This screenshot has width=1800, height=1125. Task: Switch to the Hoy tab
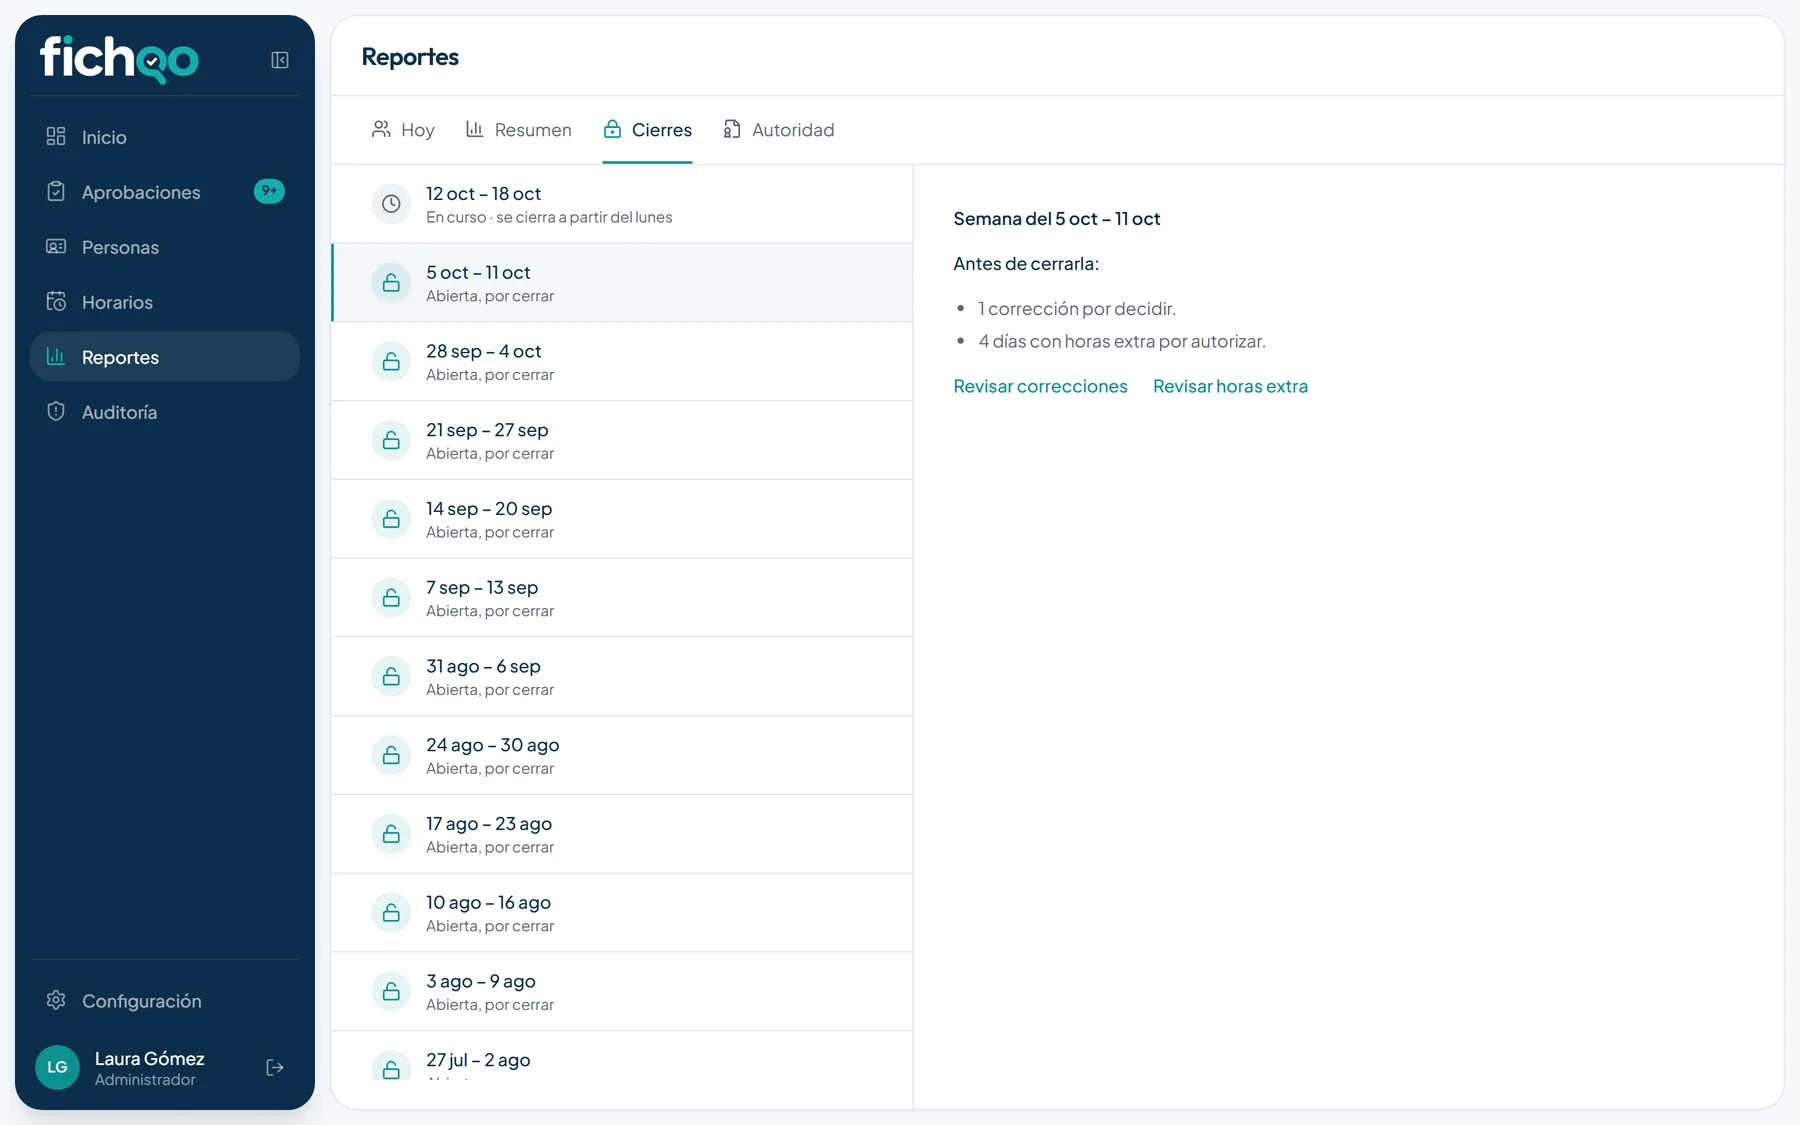(x=403, y=130)
